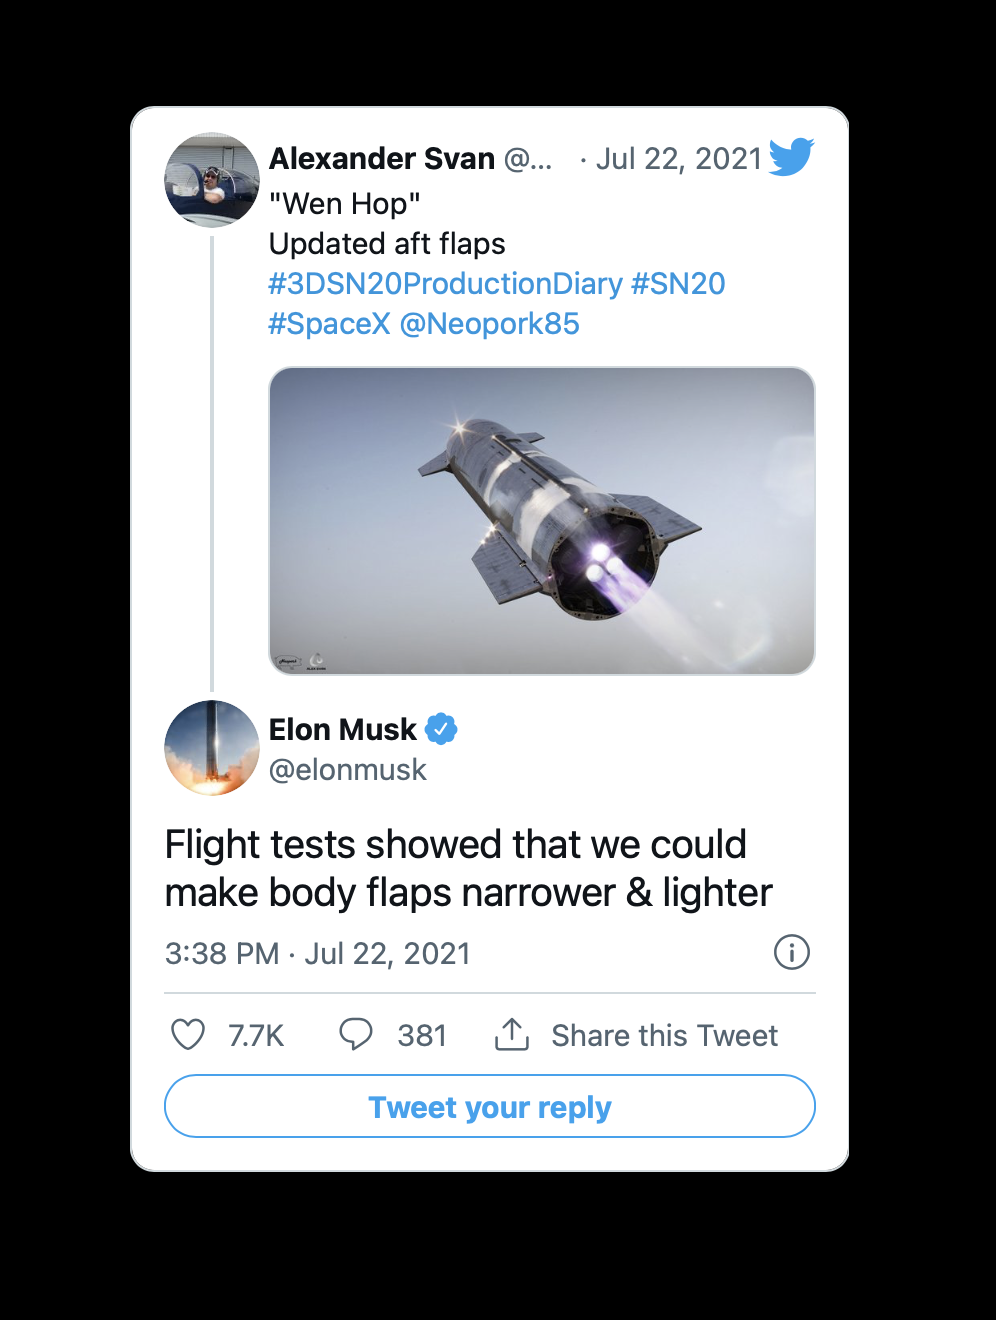
Task: Click the Twitter bird logo
Action: [x=791, y=158]
